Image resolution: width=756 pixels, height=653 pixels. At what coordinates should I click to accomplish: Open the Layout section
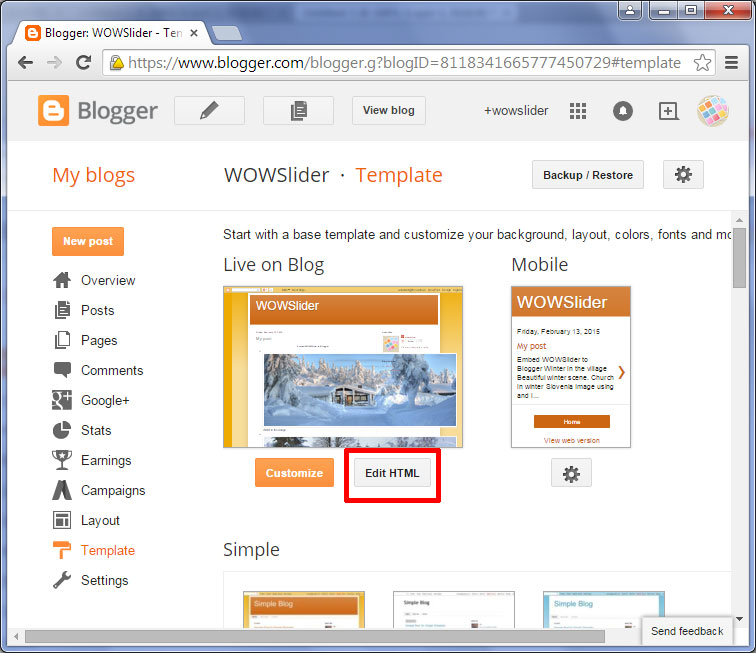(100, 520)
